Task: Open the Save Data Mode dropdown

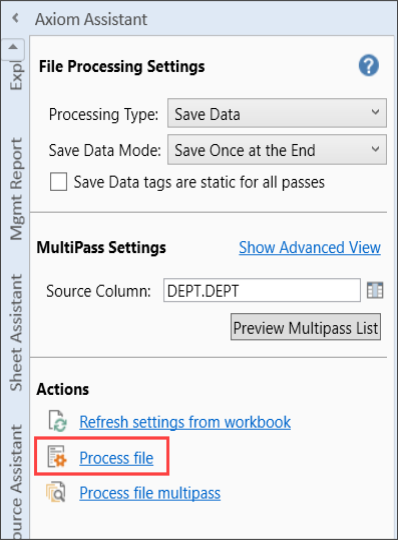Action: [x=277, y=149]
